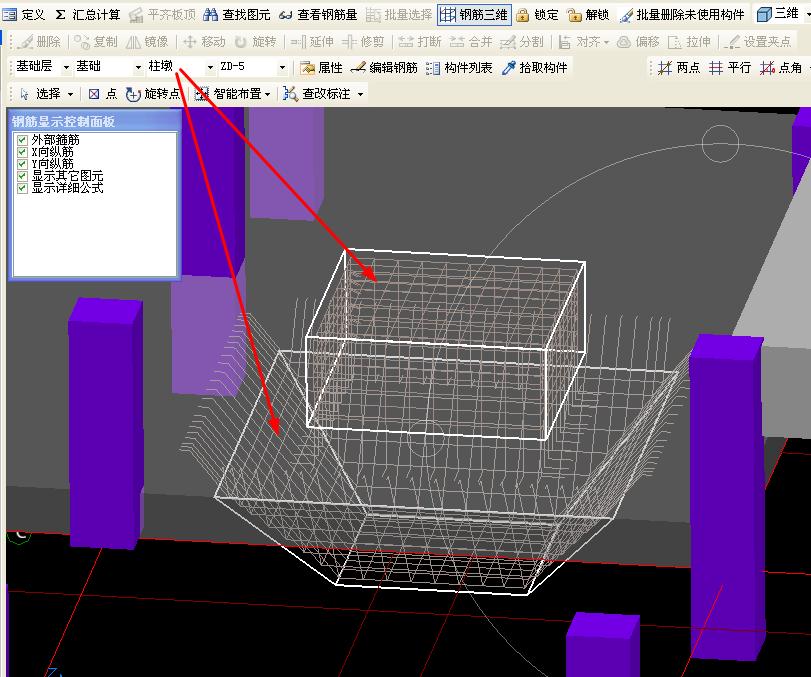Expand 查改标注 dropdown arrow
The image size is (811, 677).
click(361, 94)
